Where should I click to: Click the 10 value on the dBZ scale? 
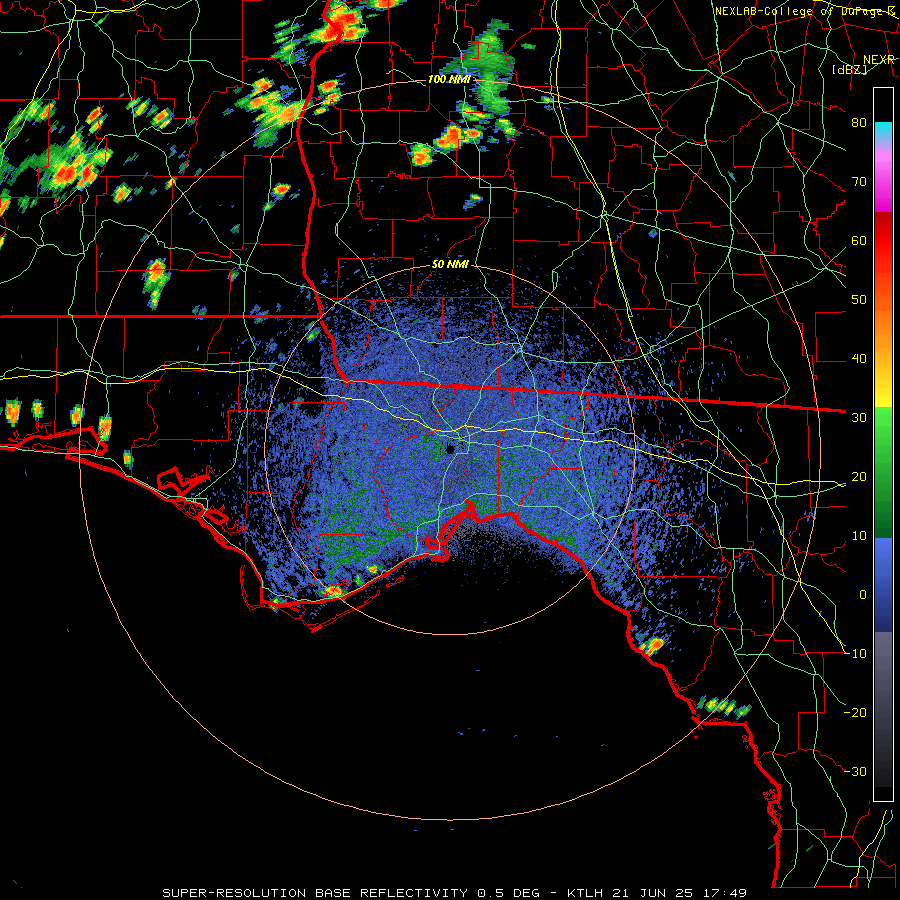[x=859, y=536]
